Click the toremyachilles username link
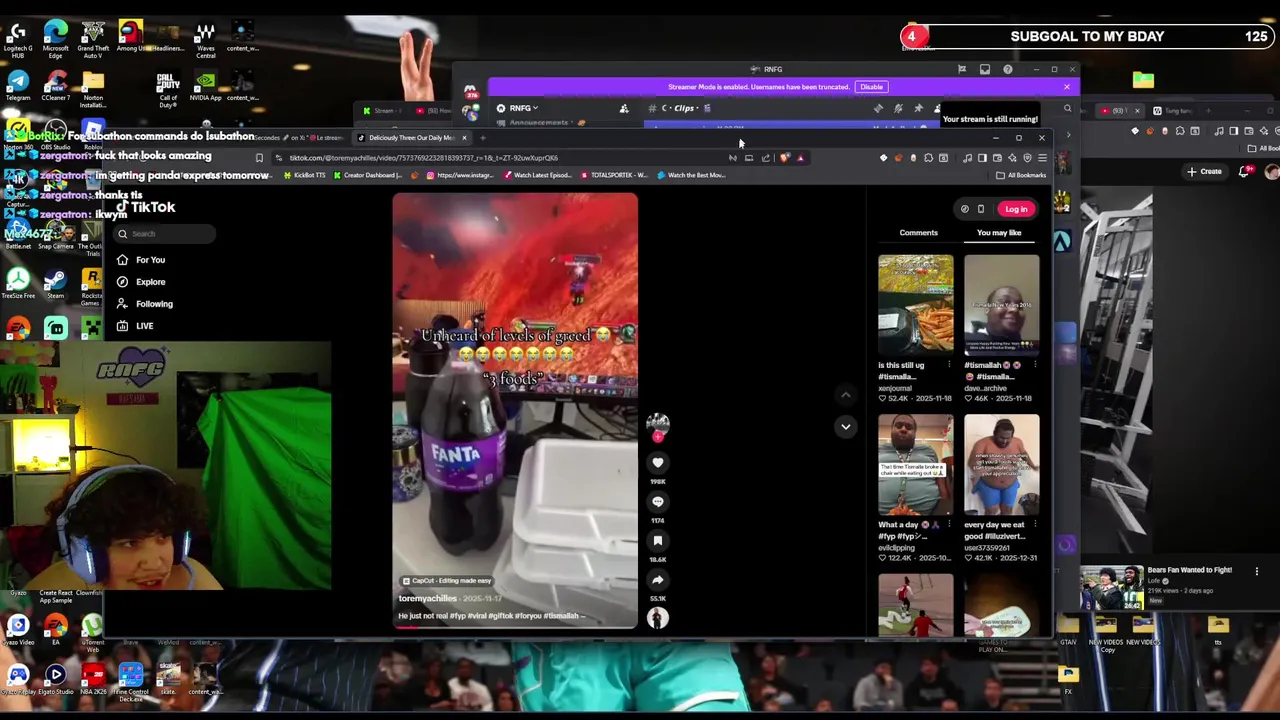Screen dimensions: 1280x720 point(427,598)
